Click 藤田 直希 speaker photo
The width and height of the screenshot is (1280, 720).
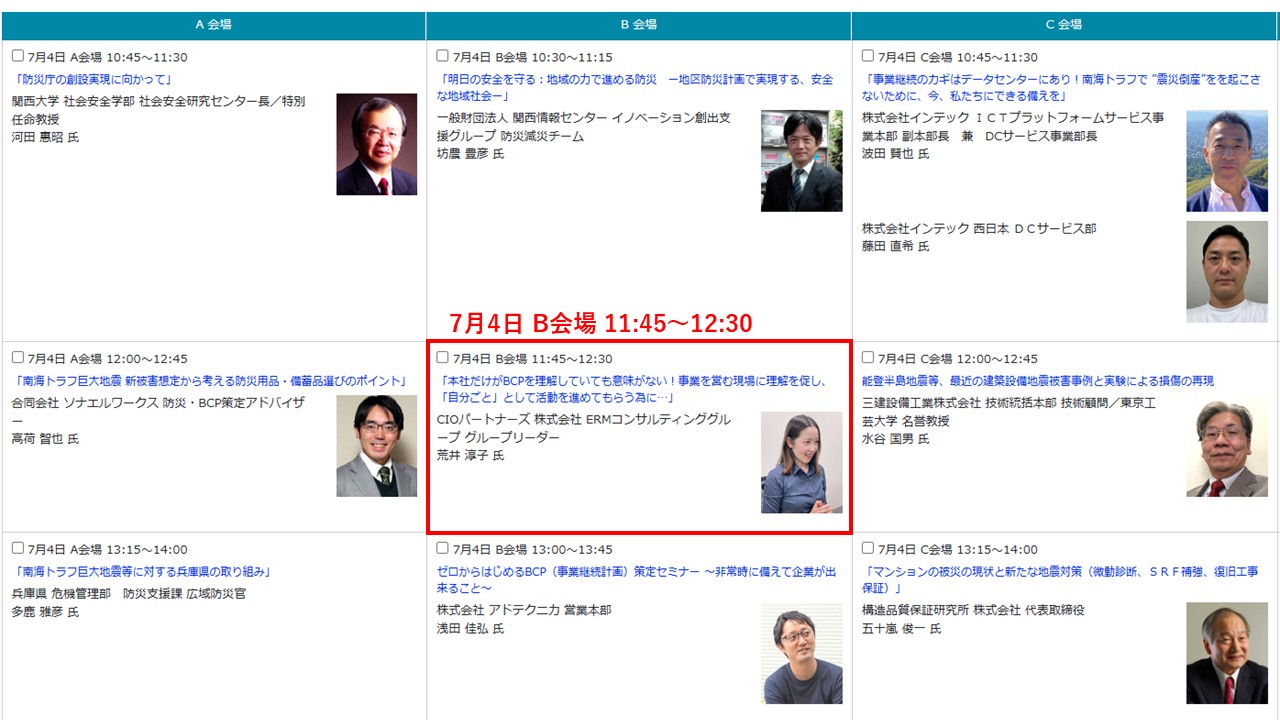(1227, 272)
